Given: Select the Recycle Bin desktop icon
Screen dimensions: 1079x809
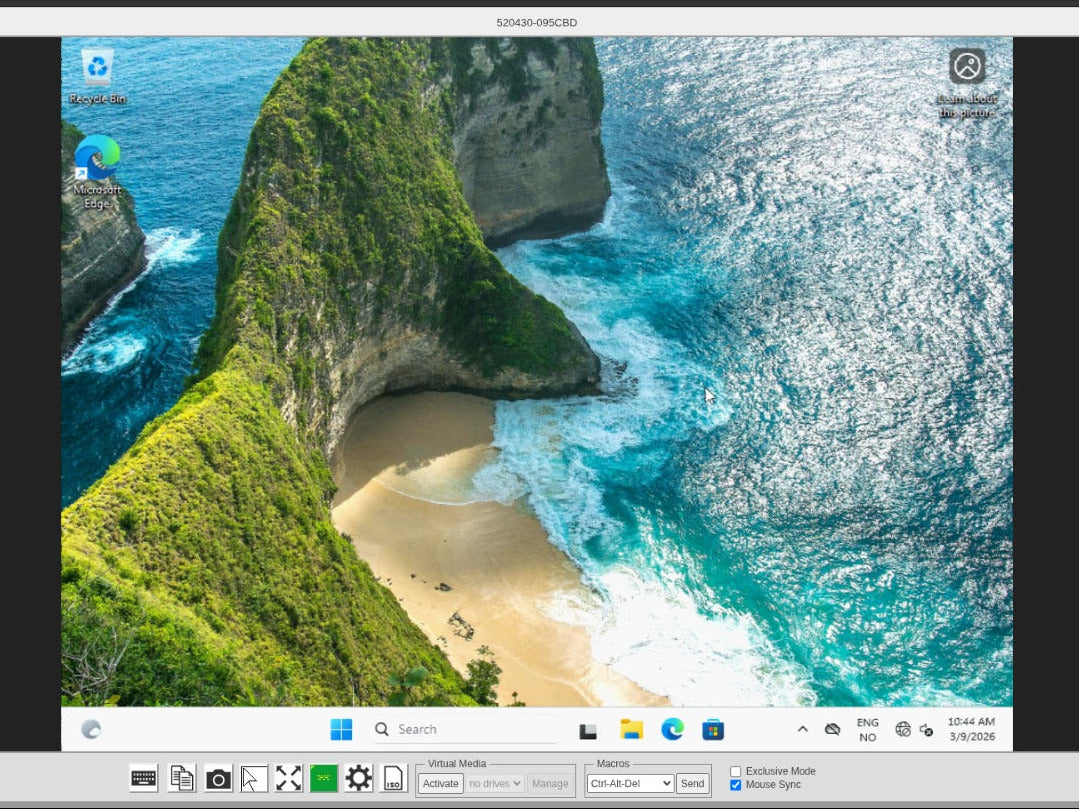Looking at the screenshot, I should (97, 76).
